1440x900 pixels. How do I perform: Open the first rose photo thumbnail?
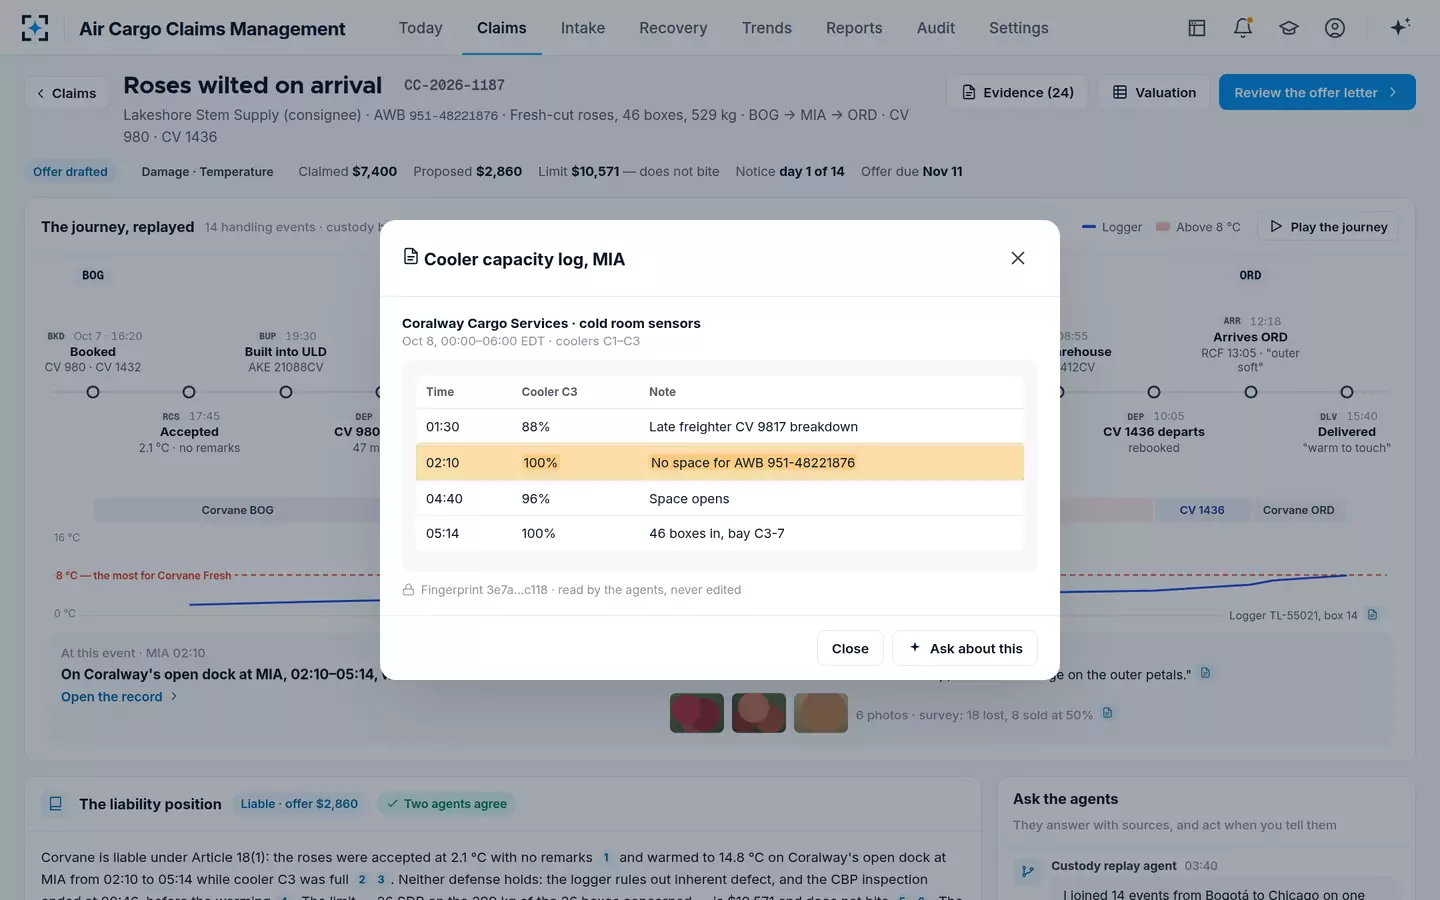[x=697, y=713]
